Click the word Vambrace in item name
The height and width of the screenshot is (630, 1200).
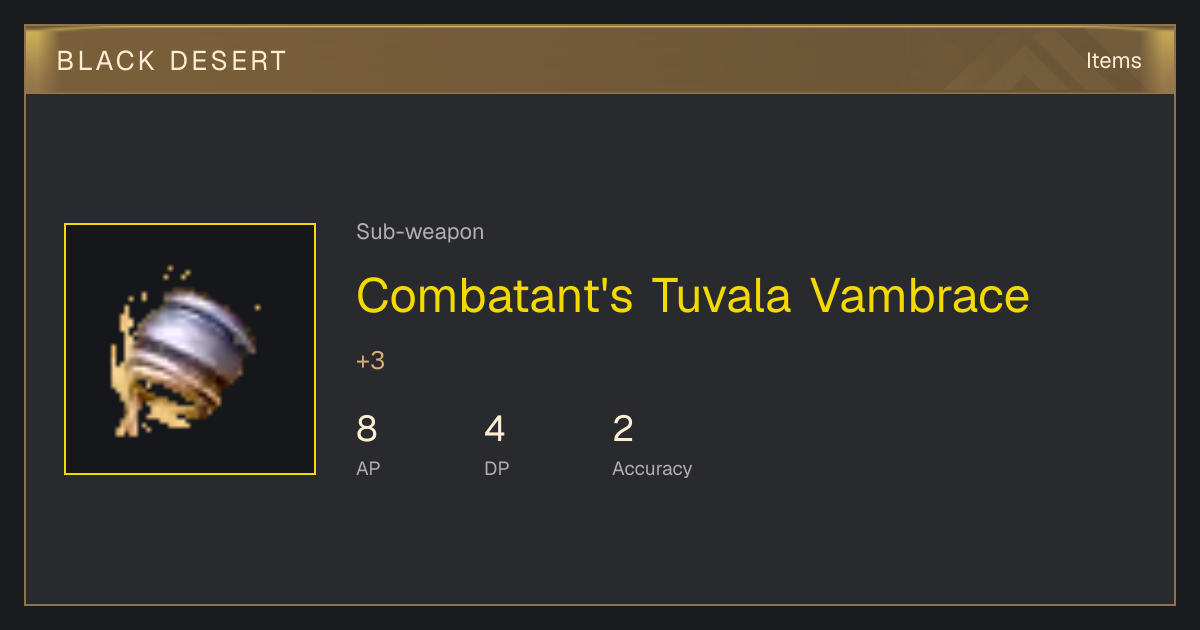(x=919, y=296)
